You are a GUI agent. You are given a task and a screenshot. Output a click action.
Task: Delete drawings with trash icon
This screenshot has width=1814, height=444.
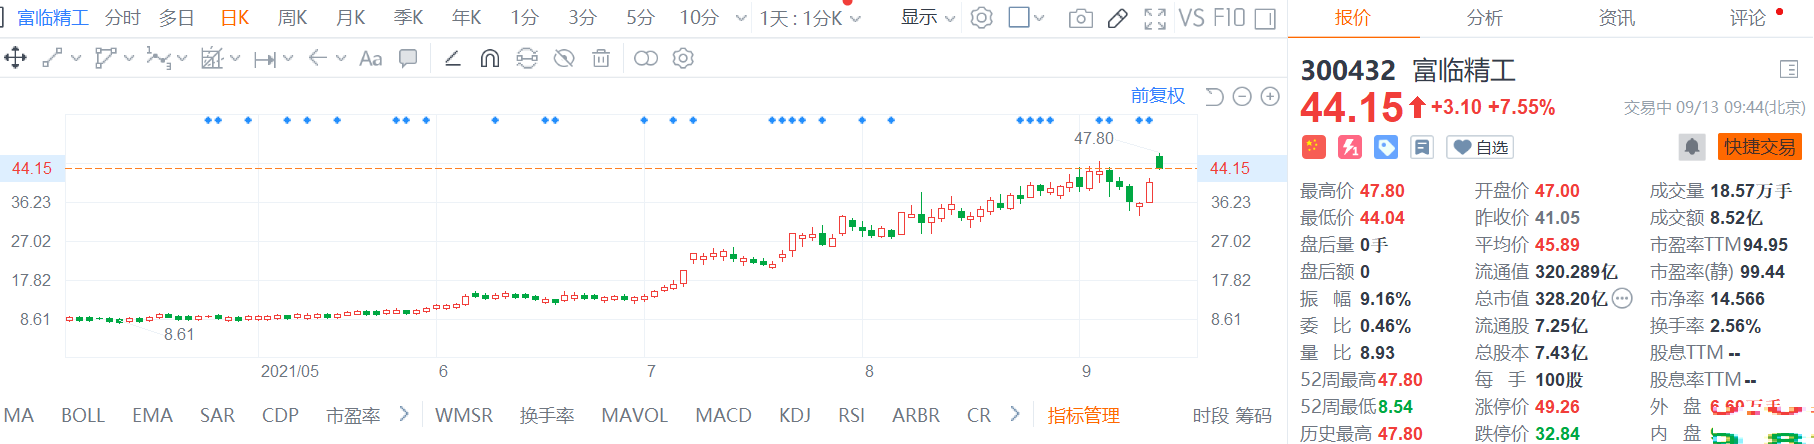coord(601,59)
